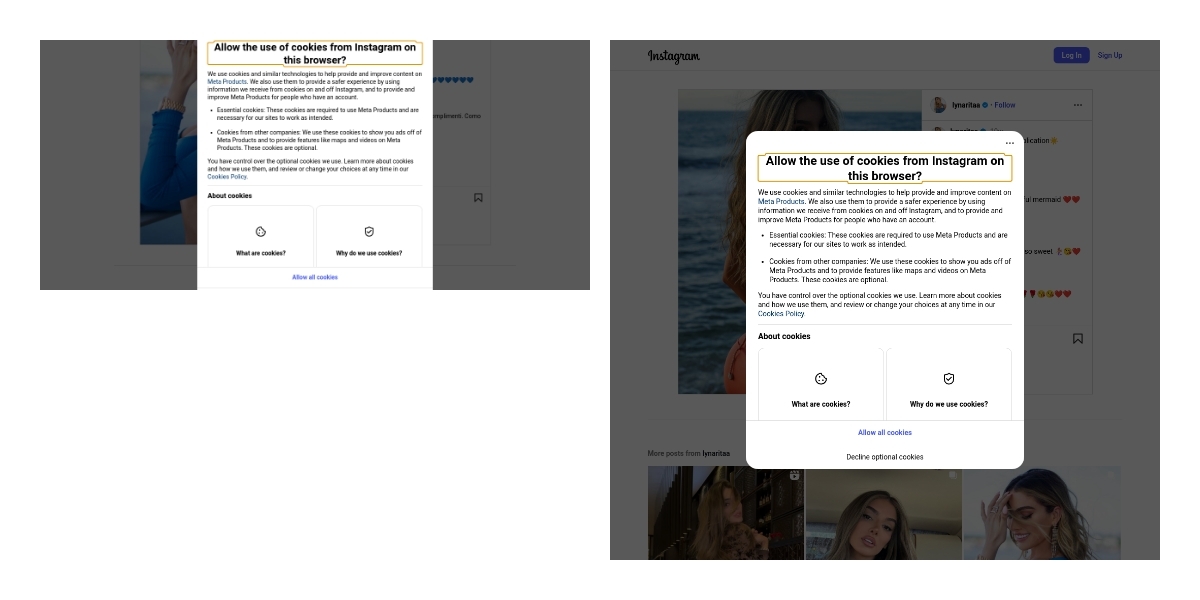The width and height of the screenshot is (1200, 600).
Task: Open the middle More posts thumbnail
Action: coord(883,513)
